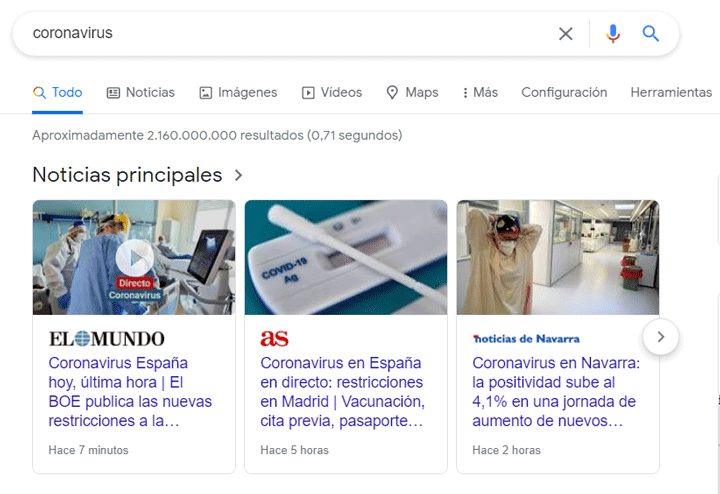The width and height of the screenshot is (720, 494).
Task: Switch to the Vídeos tab
Action: point(332,92)
